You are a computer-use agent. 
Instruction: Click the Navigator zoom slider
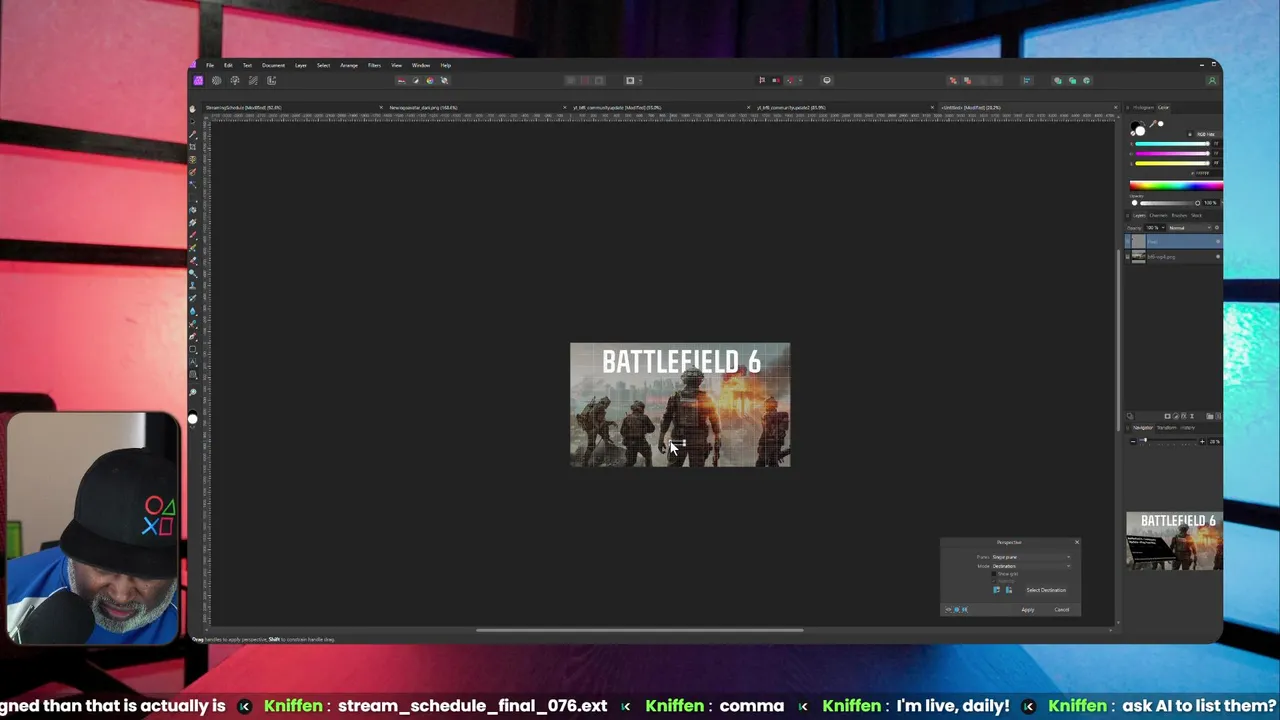[1168, 441]
